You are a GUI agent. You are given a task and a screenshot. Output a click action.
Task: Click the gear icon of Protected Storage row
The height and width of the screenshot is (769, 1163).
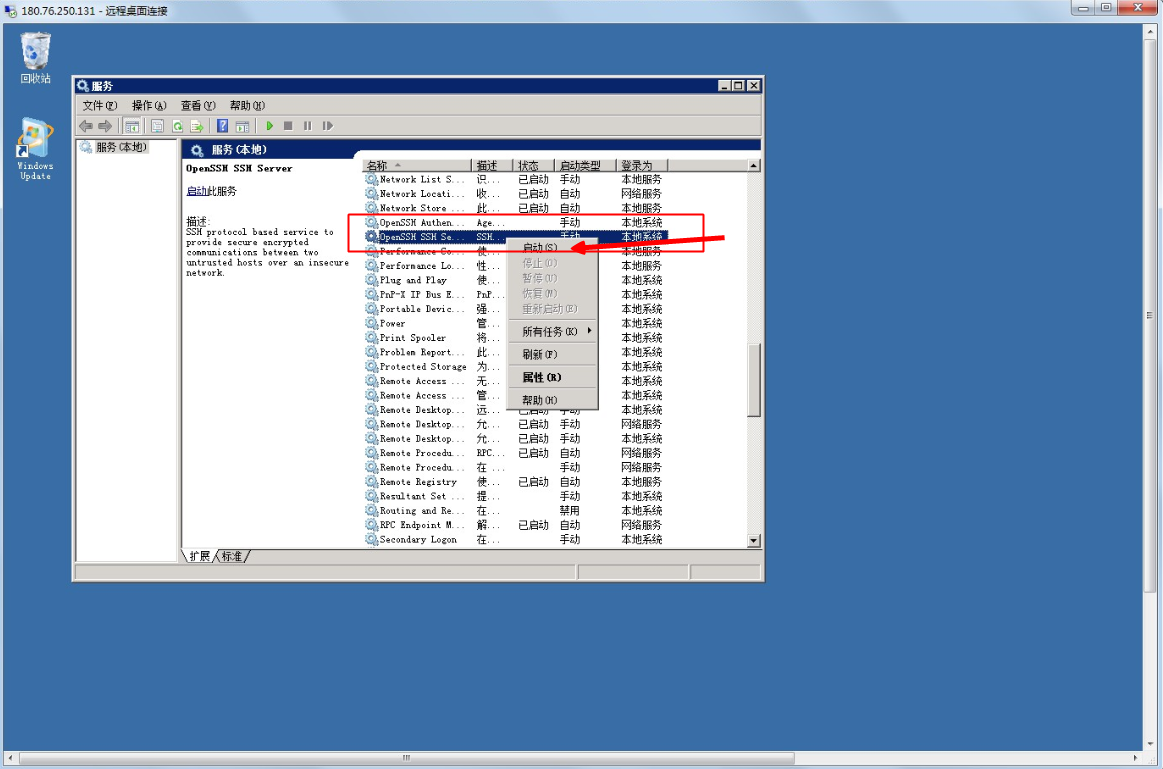click(372, 366)
